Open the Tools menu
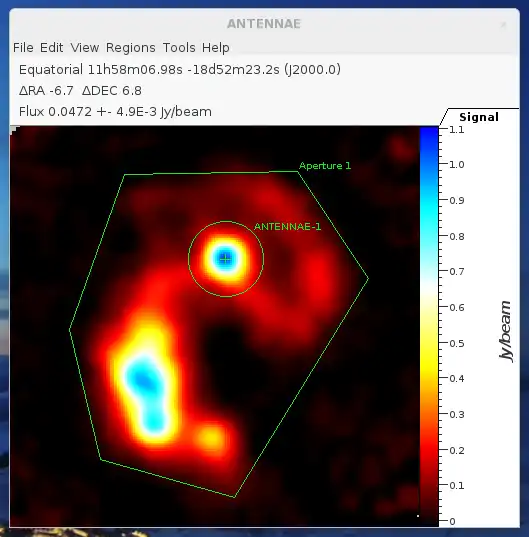Image resolution: width=529 pixels, height=537 pixels. click(179, 48)
